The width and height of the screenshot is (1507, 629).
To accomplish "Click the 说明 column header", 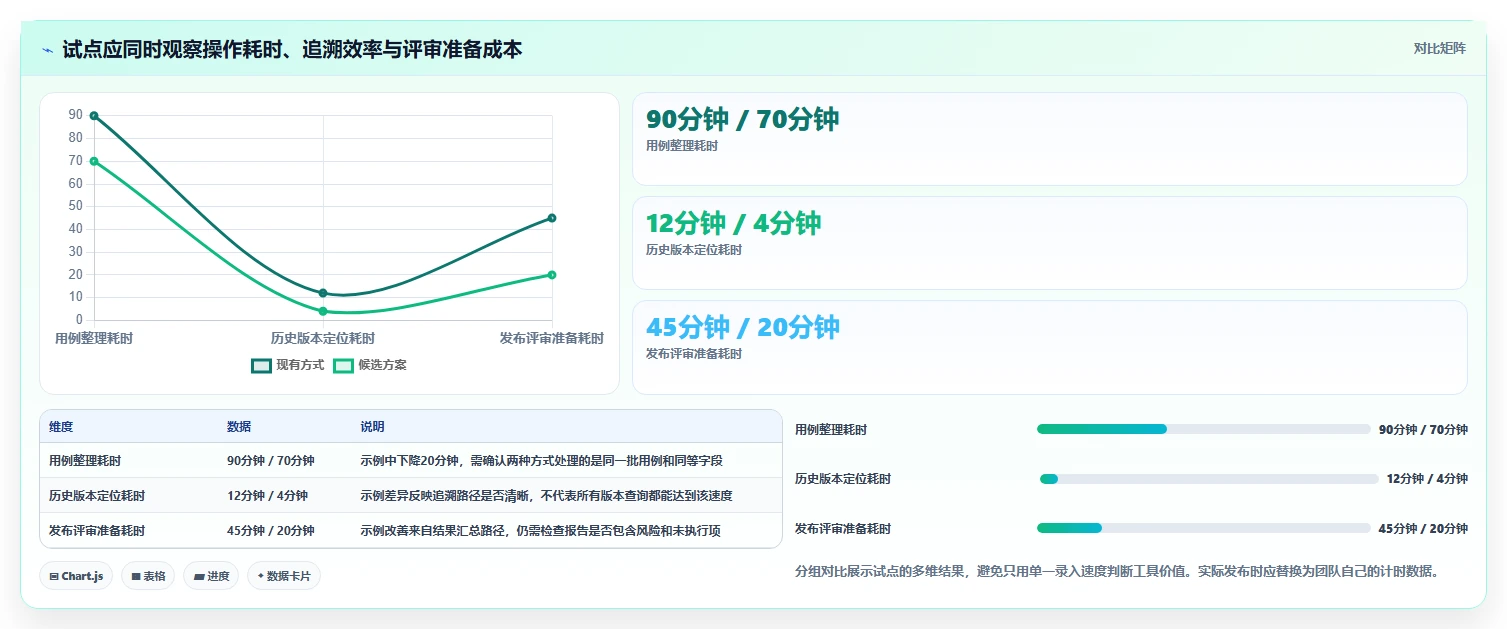I will click(372, 427).
